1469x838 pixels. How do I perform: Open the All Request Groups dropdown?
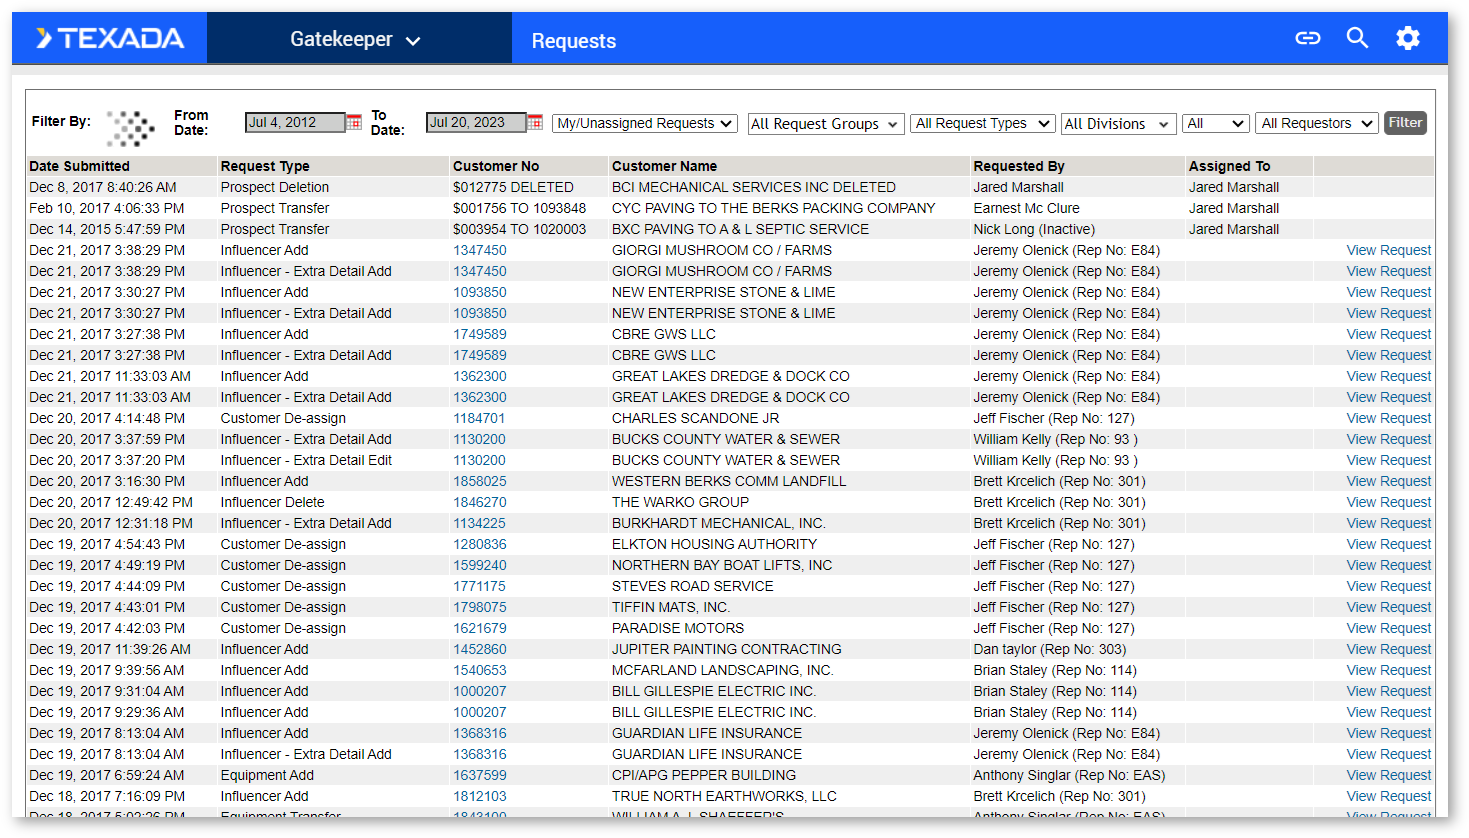point(825,124)
